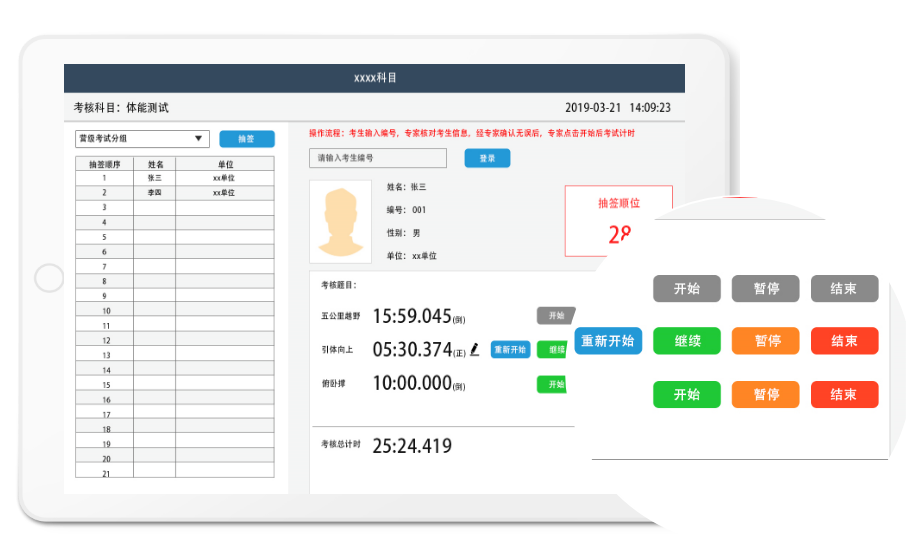
Task: Click the blue 抽签 button
Action: pos(247,139)
